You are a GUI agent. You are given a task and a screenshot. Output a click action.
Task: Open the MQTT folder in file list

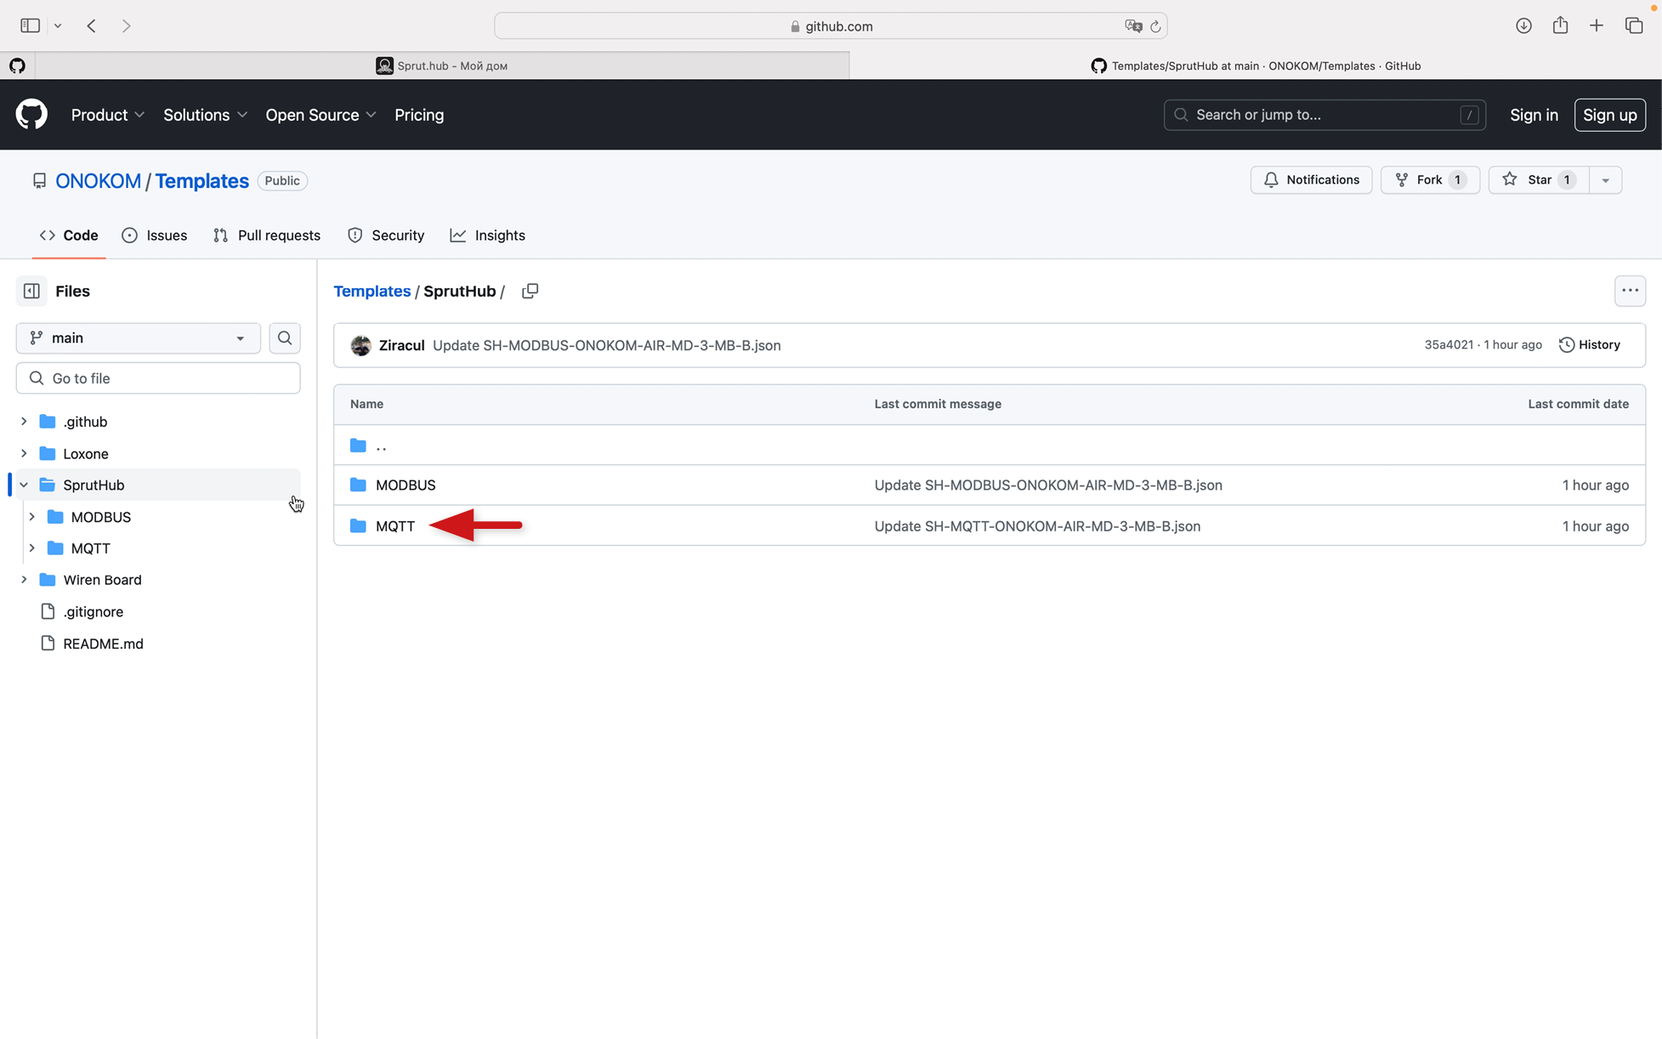pyautogui.click(x=395, y=526)
